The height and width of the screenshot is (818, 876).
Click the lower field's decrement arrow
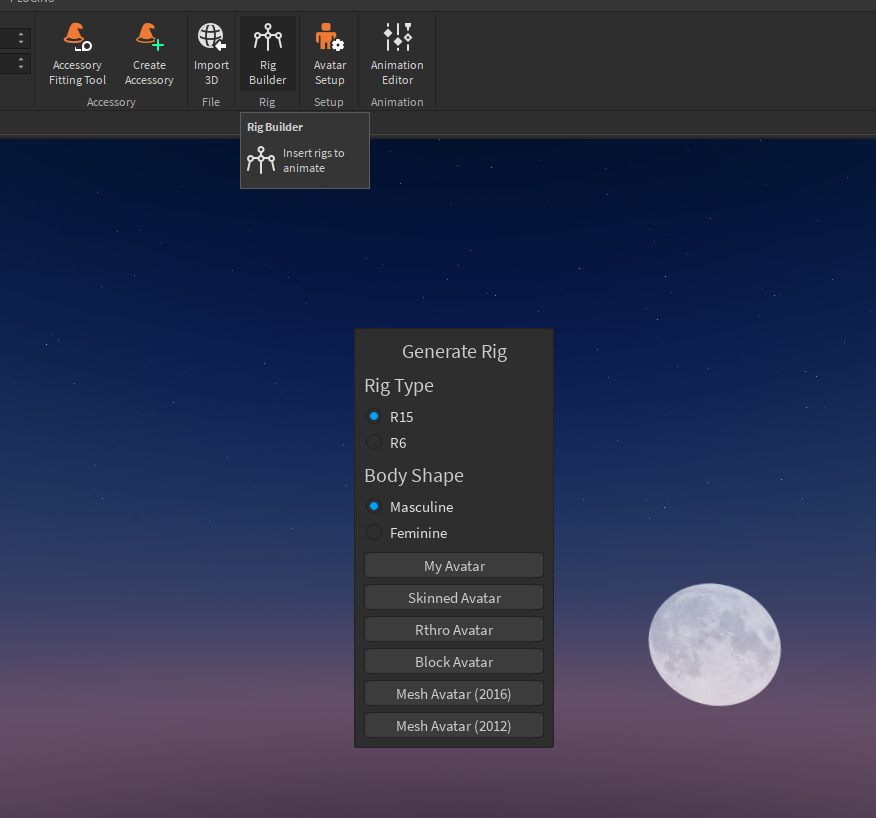point(21,66)
